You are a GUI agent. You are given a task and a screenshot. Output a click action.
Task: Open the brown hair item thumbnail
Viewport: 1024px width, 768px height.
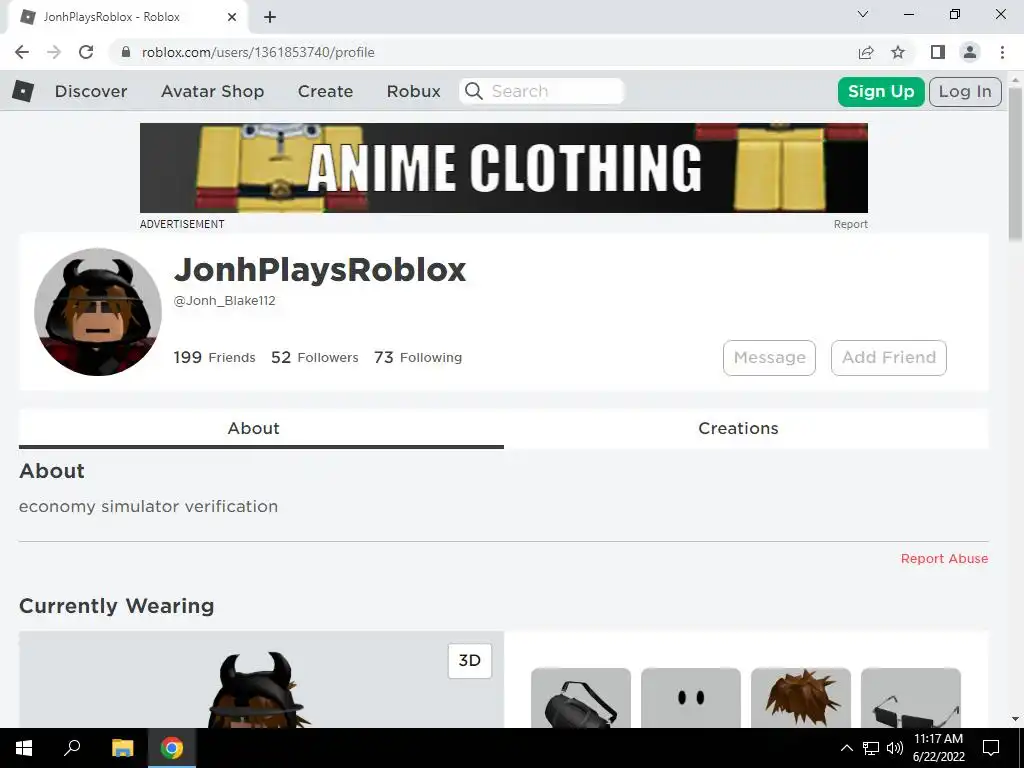click(x=801, y=697)
